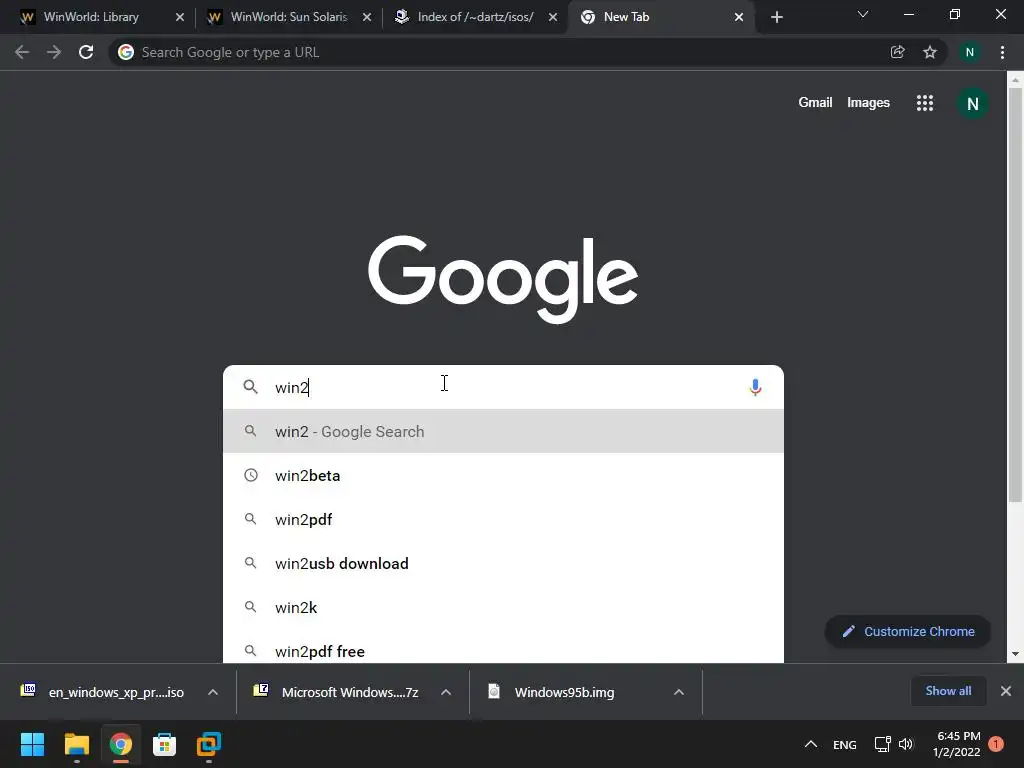Select win2 - Google Search suggestion

tap(503, 431)
